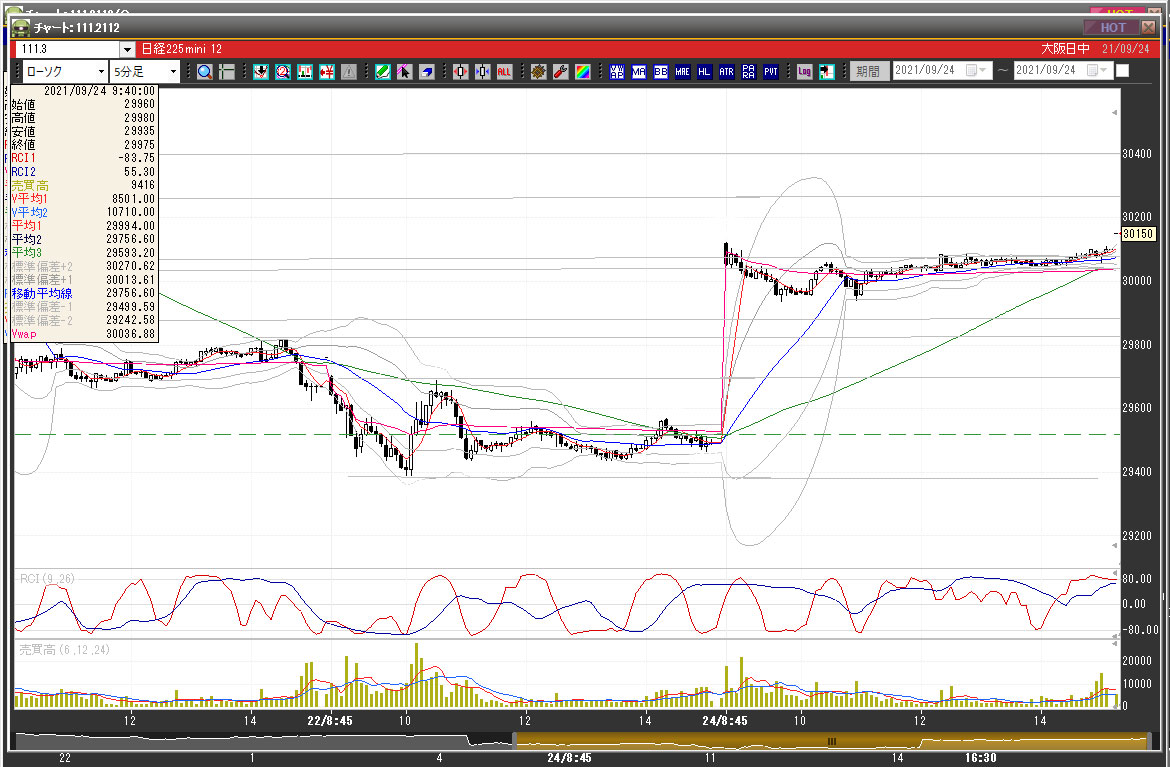Click the 売買高 (6,12,24) volume panel label
The width and height of the screenshot is (1170, 767).
pyautogui.click(x=64, y=650)
